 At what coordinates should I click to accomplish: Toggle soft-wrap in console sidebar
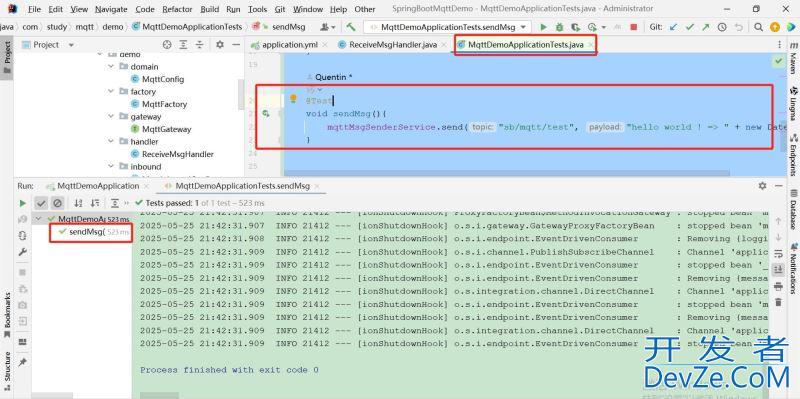[x=778, y=254]
